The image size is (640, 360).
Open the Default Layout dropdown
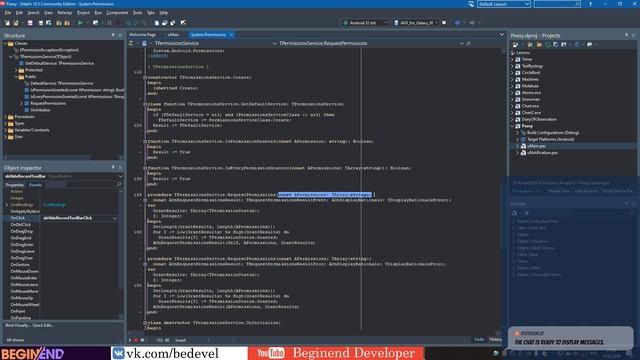527,4
